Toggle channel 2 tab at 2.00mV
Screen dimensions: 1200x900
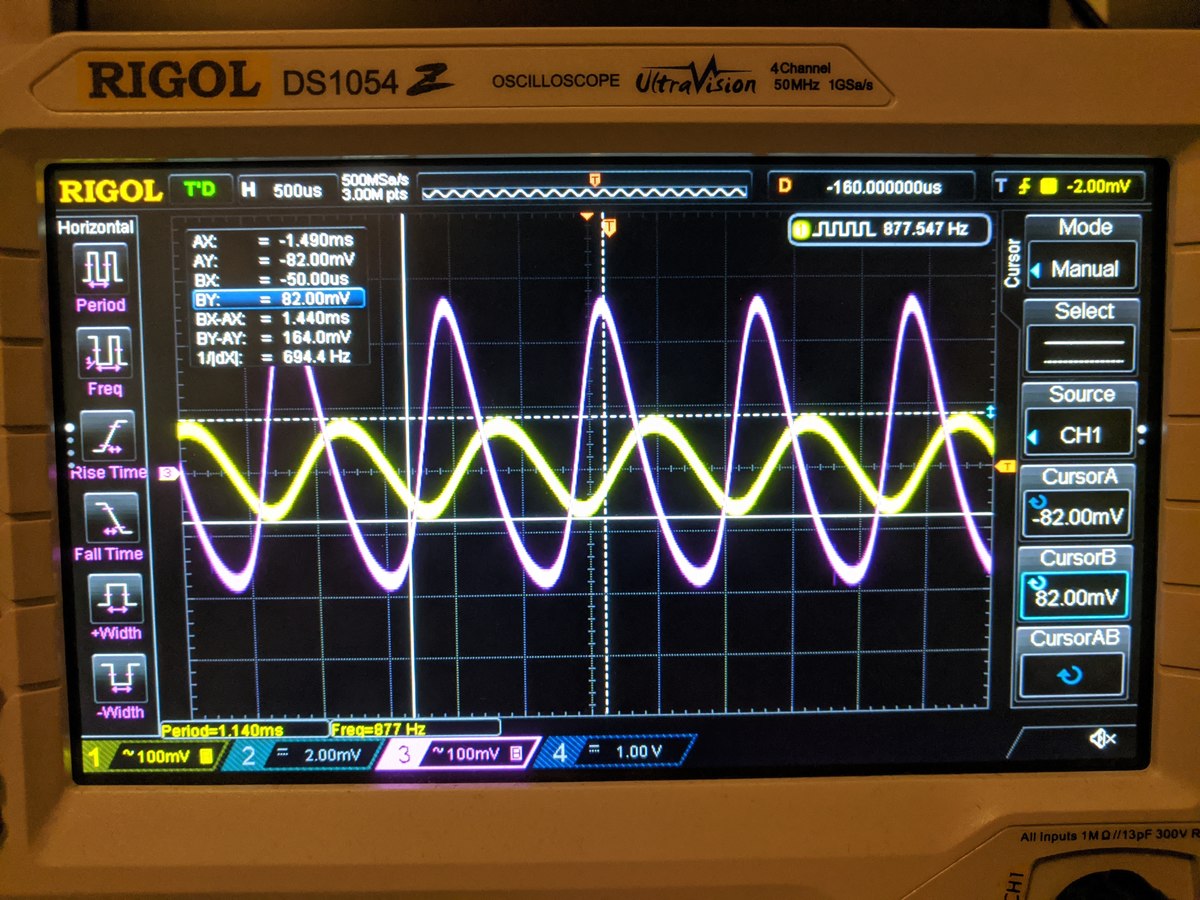click(303, 754)
